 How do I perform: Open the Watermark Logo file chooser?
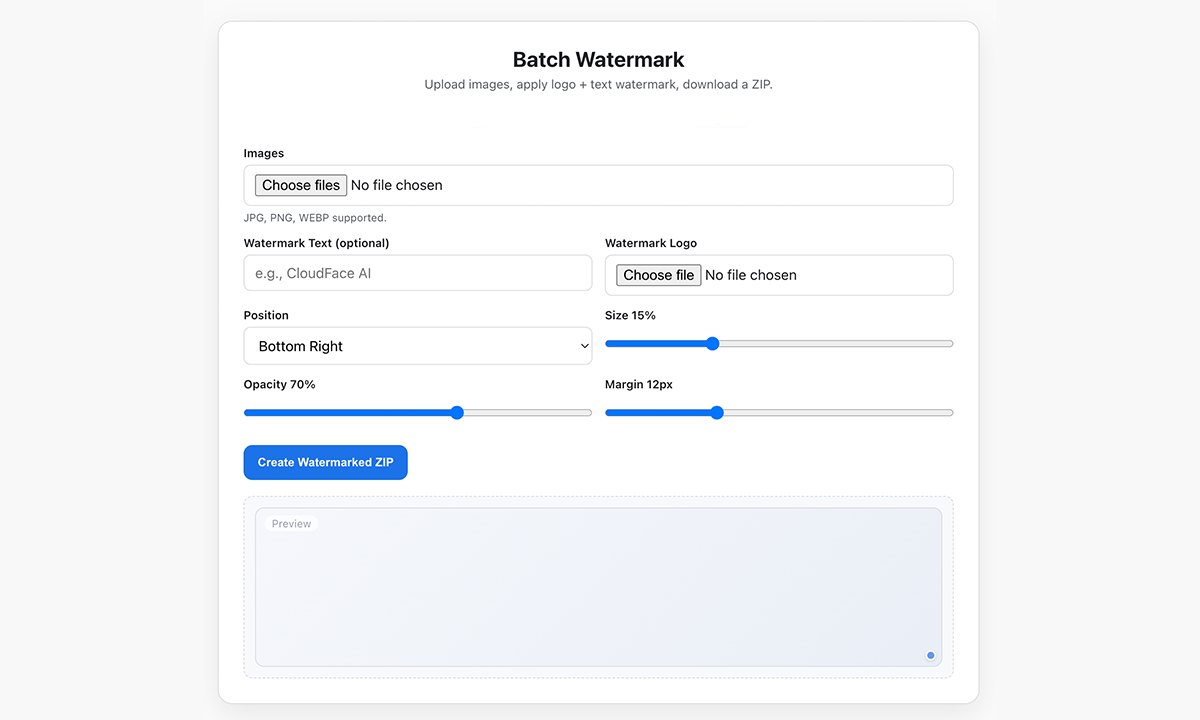(x=657, y=275)
